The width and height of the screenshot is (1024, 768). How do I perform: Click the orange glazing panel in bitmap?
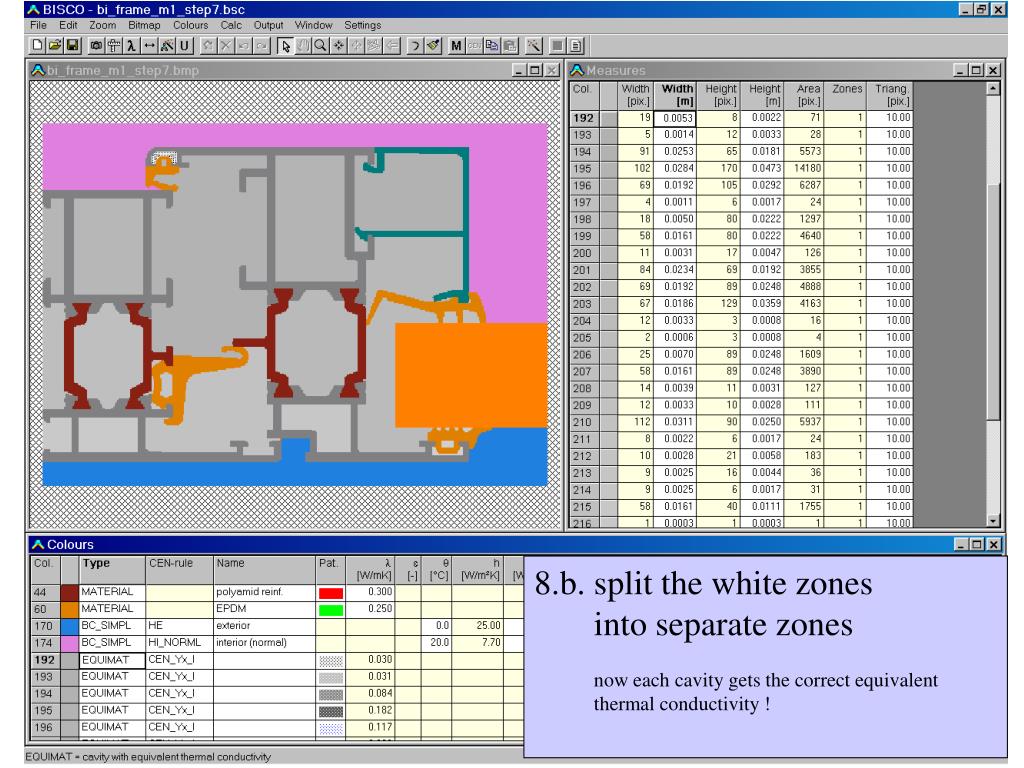point(470,374)
